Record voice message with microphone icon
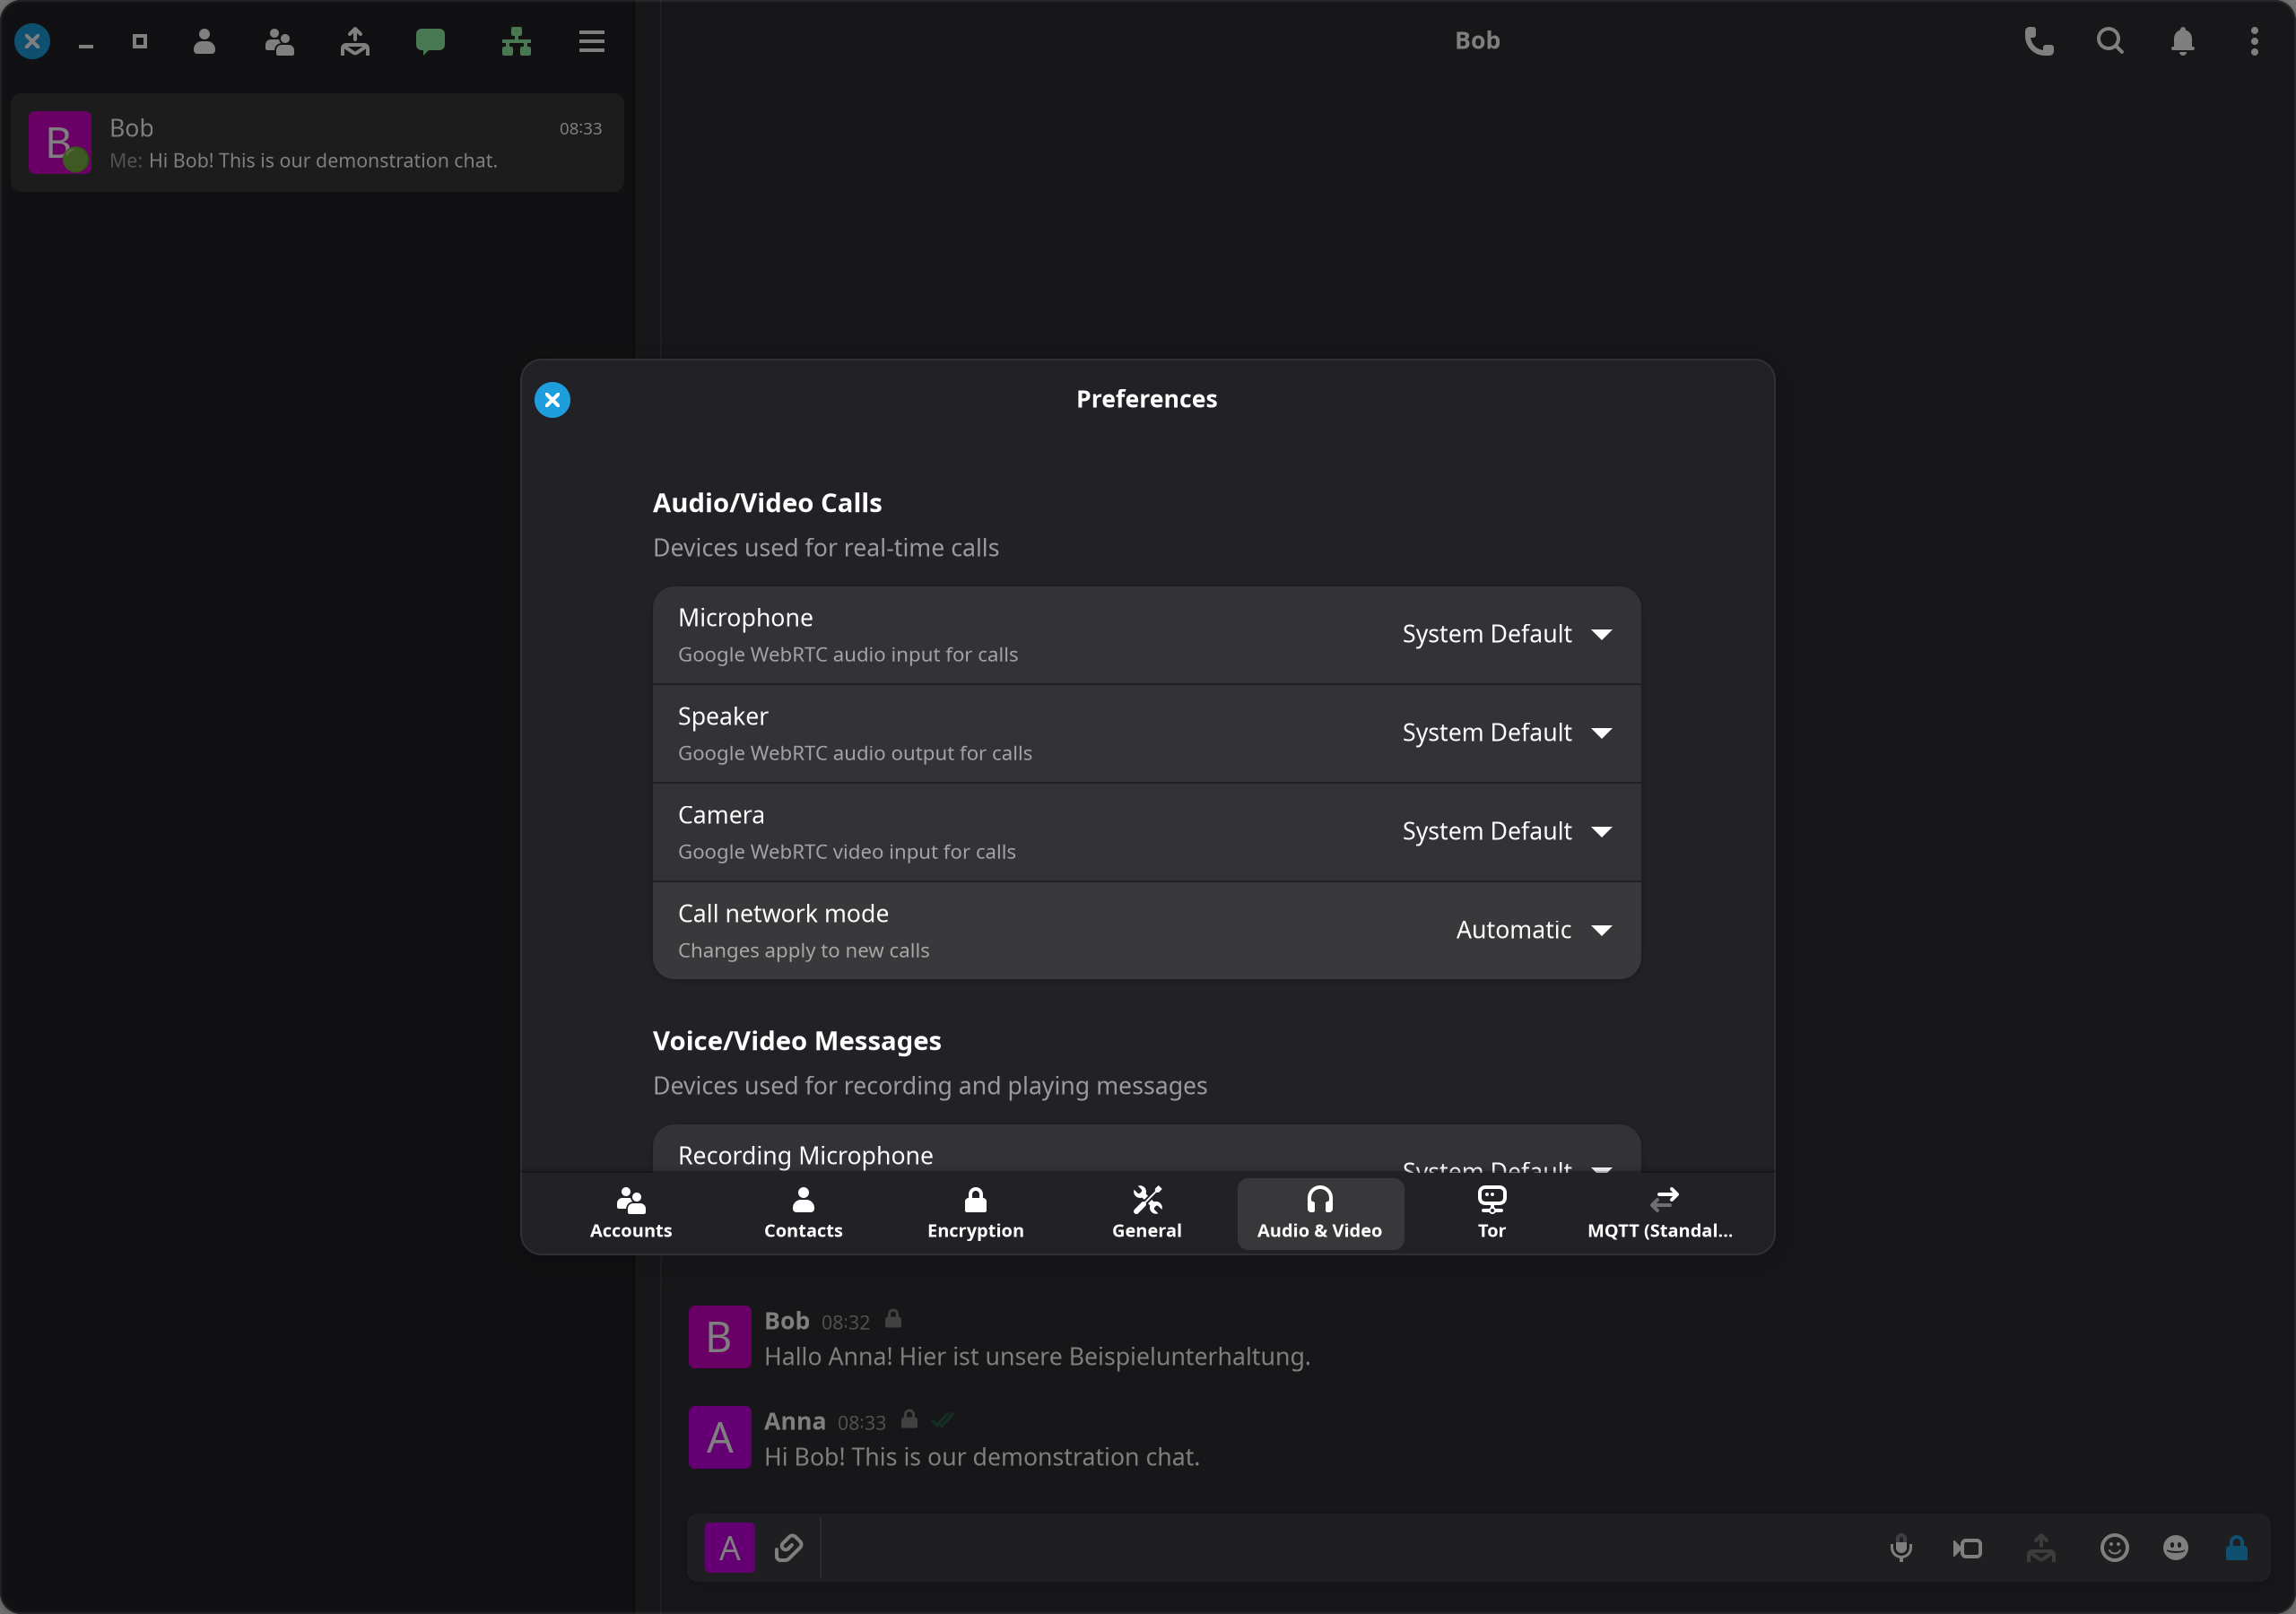The image size is (2296, 1614). click(x=1901, y=1548)
